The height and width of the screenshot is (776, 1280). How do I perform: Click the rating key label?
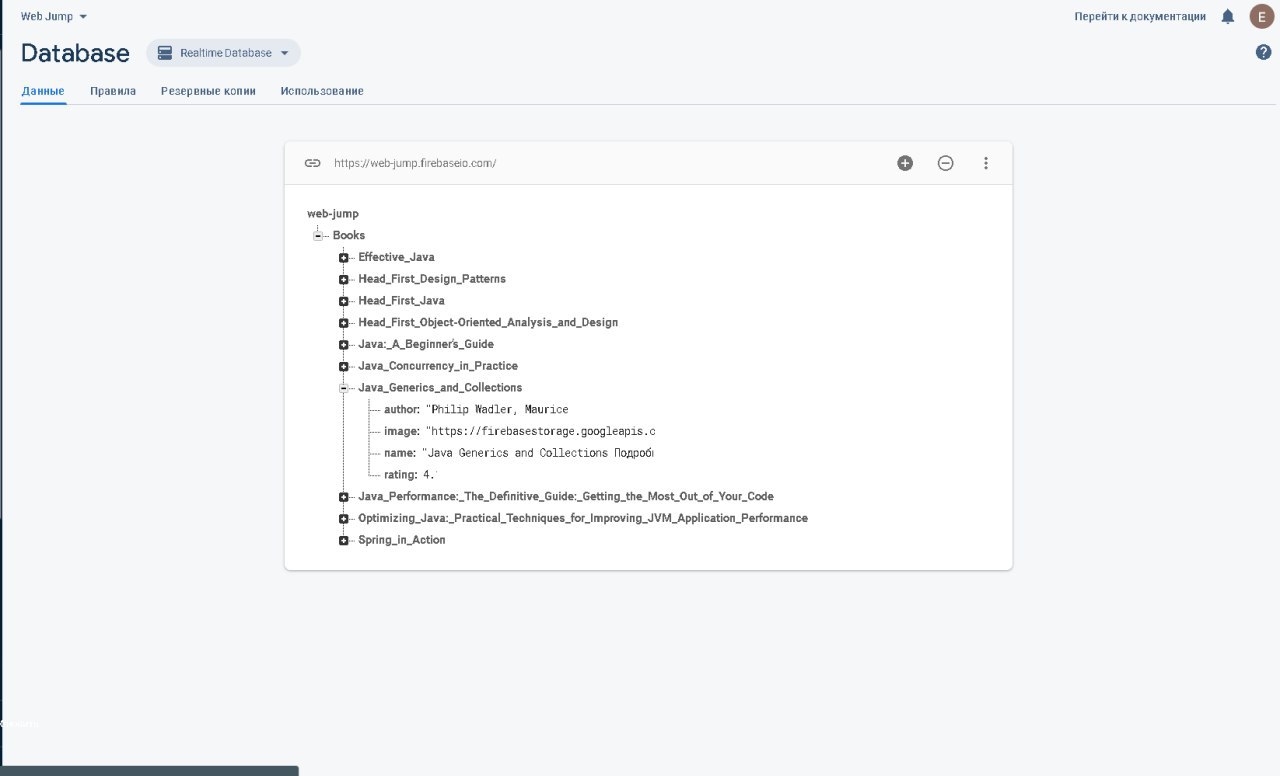(401, 475)
